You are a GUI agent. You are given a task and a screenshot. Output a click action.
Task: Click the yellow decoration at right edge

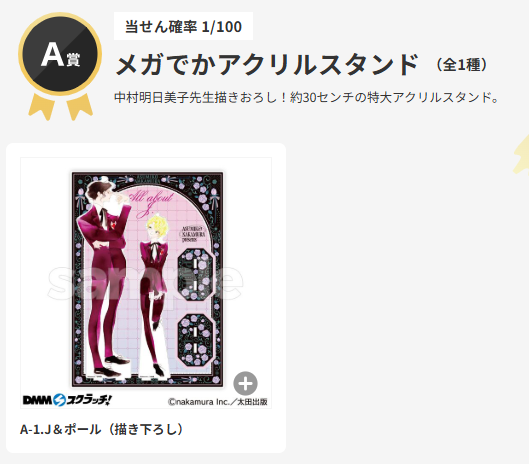[521, 156]
